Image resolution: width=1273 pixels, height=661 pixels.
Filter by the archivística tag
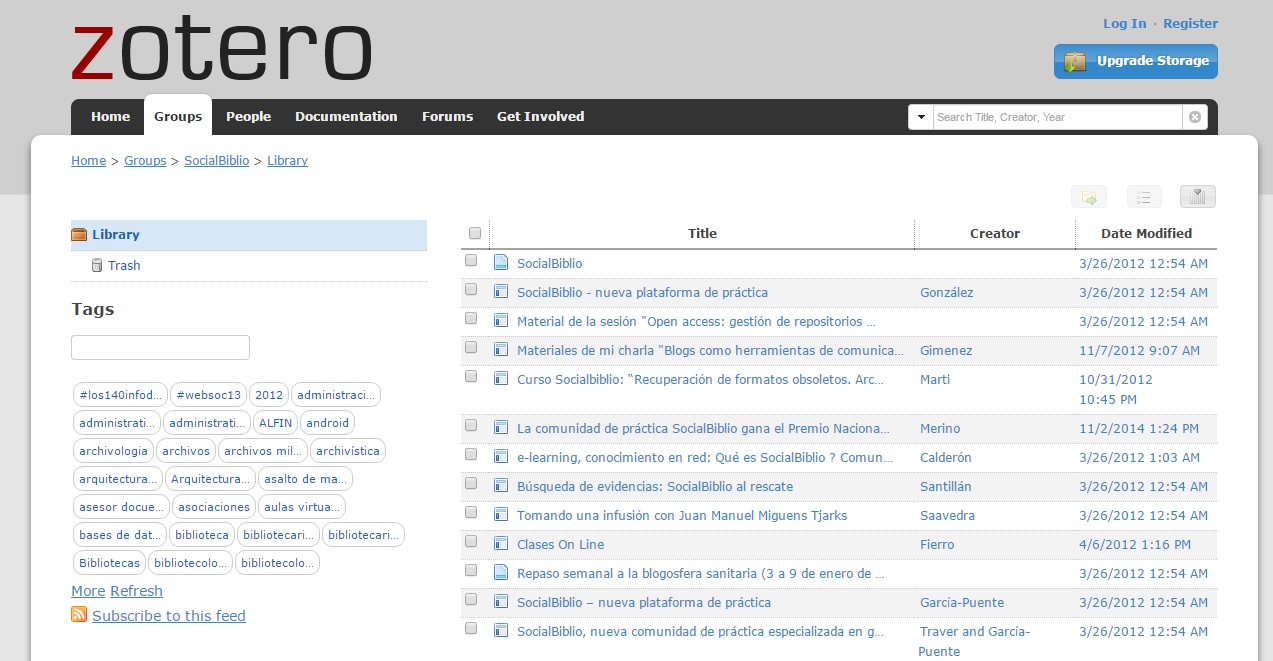point(348,451)
